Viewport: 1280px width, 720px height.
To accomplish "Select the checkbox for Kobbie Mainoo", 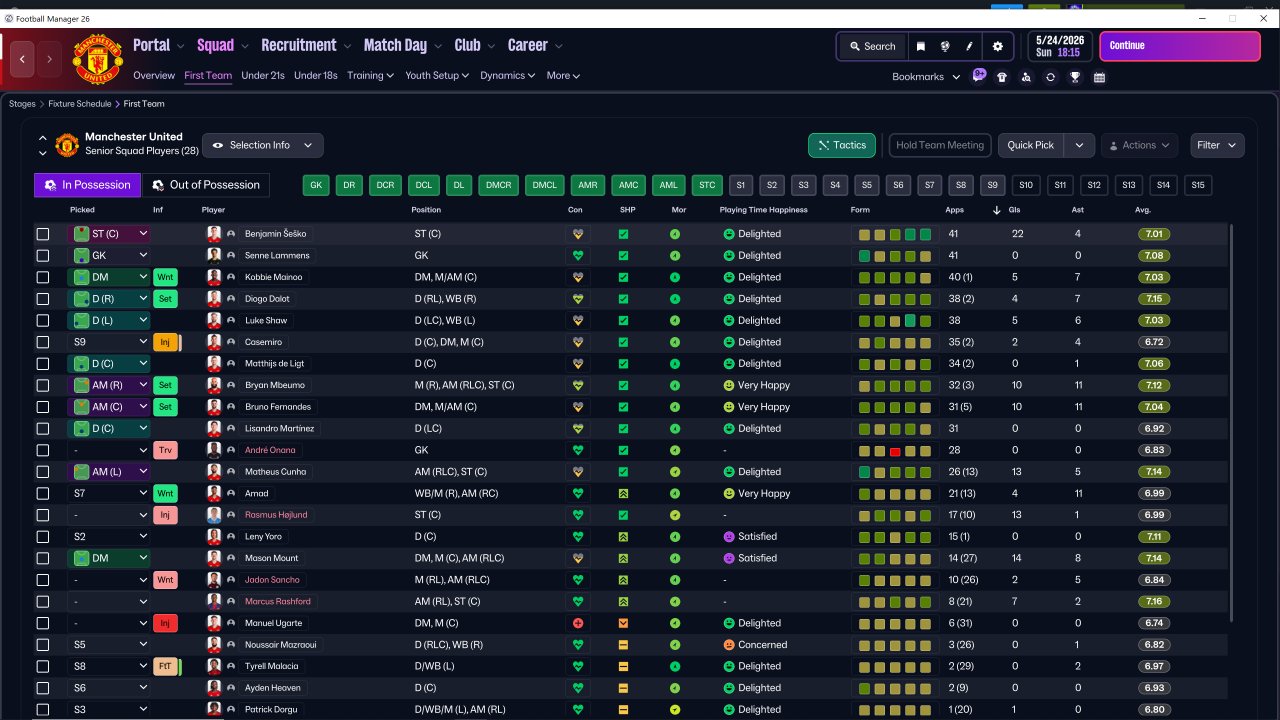I will pyautogui.click(x=43, y=277).
